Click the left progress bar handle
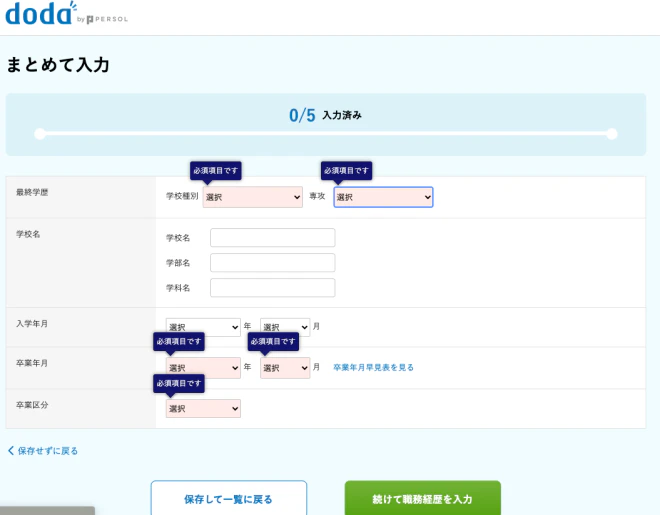Viewport: 660px width, 515px height. (40, 134)
